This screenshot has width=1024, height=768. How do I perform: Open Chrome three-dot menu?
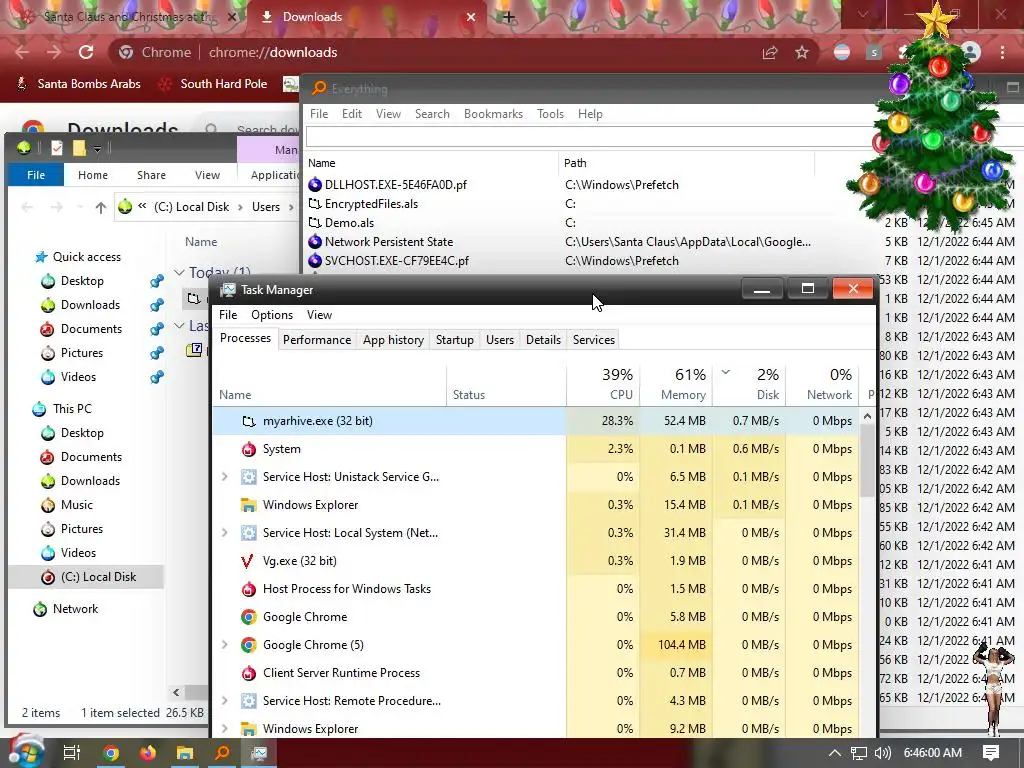[x=1002, y=52]
